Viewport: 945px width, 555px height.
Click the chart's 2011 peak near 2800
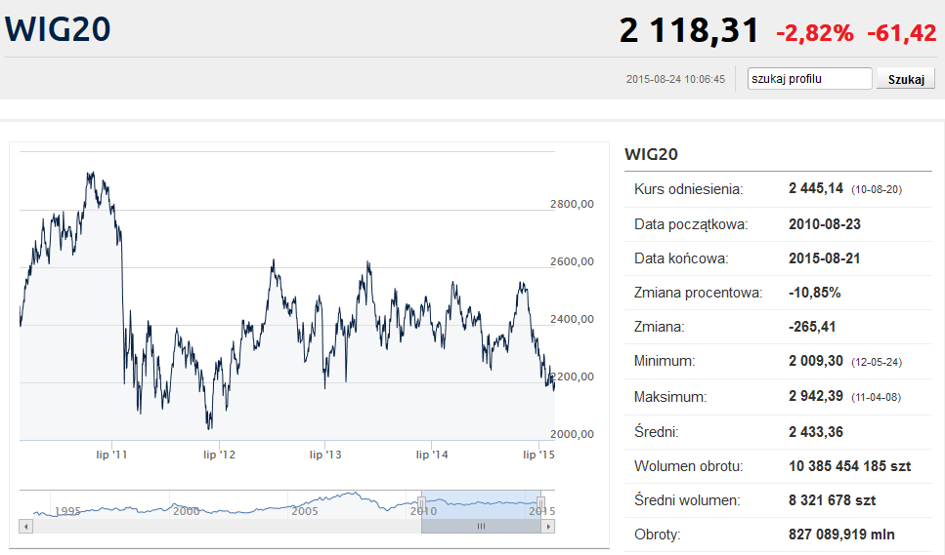(x=91, y=175)
